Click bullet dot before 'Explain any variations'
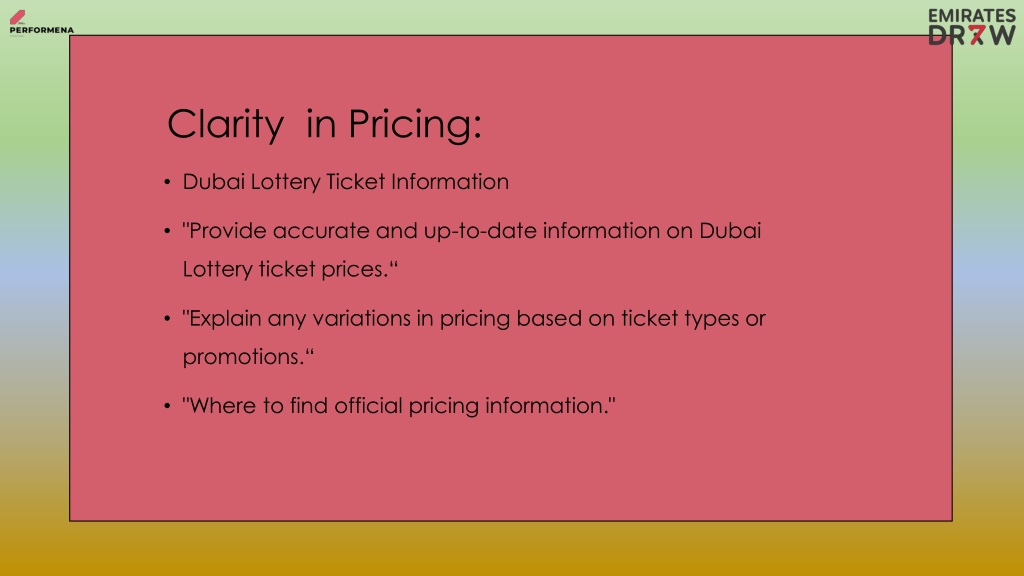The image size is (1024, 576). point(167,319)
